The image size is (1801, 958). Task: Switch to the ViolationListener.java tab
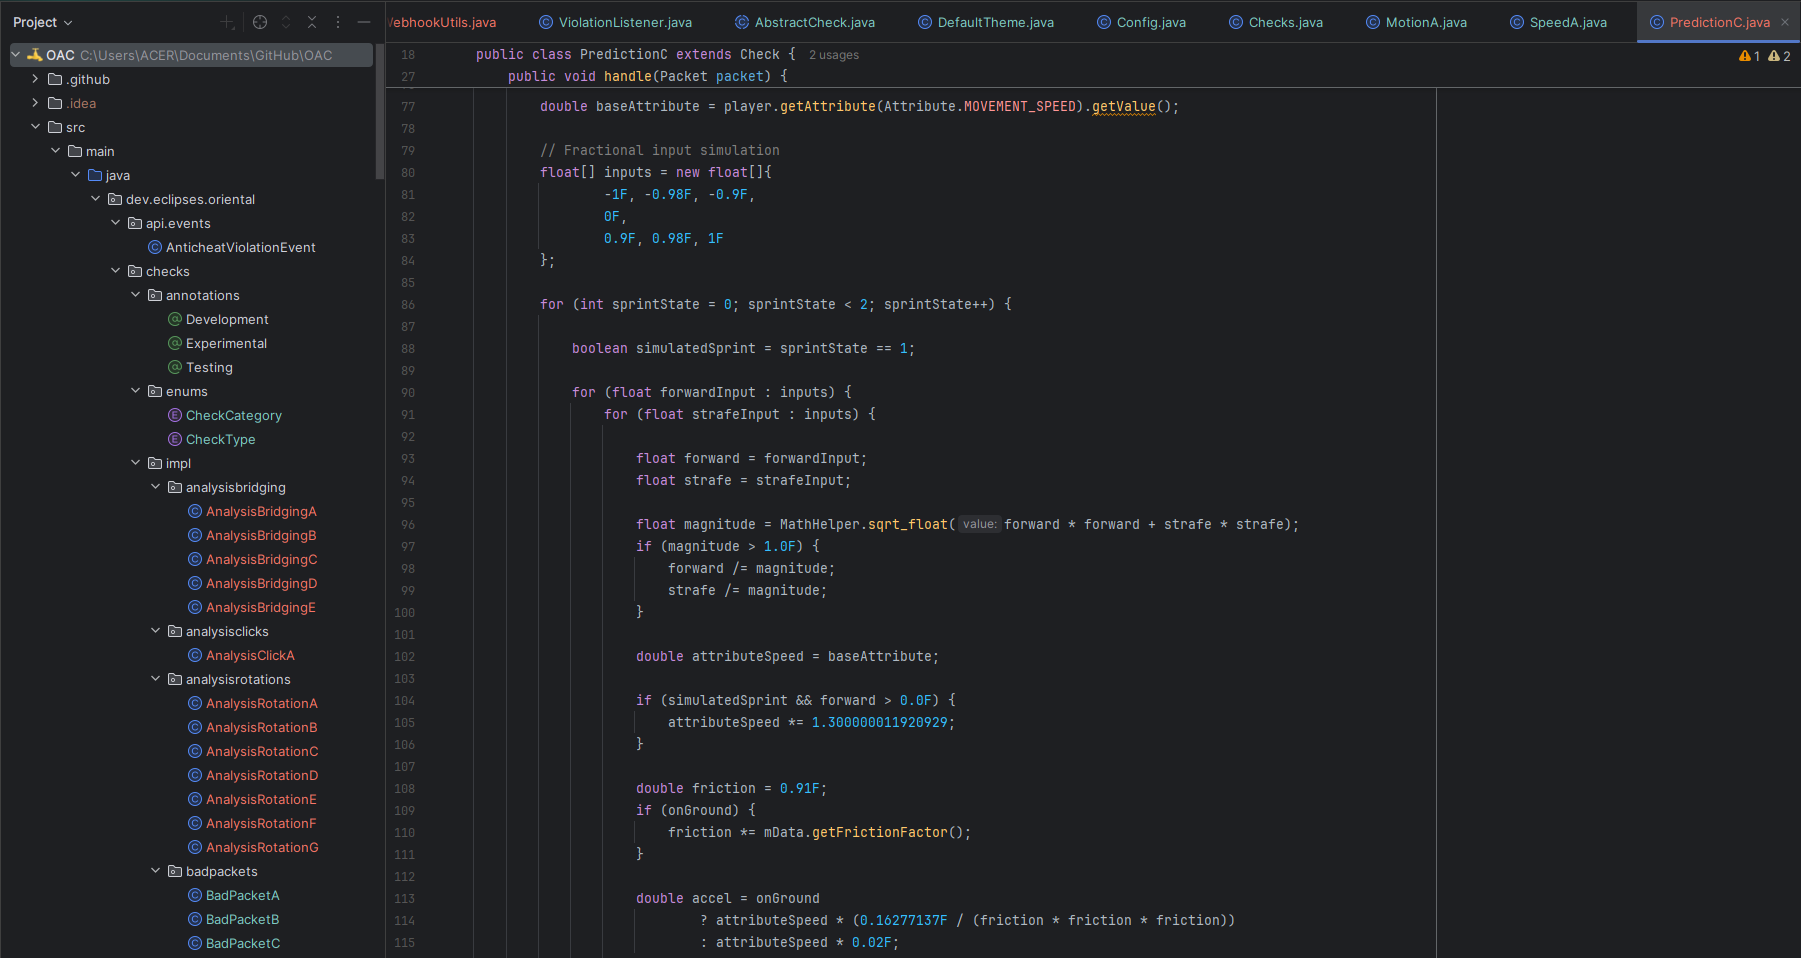click(x=615, y=22)
